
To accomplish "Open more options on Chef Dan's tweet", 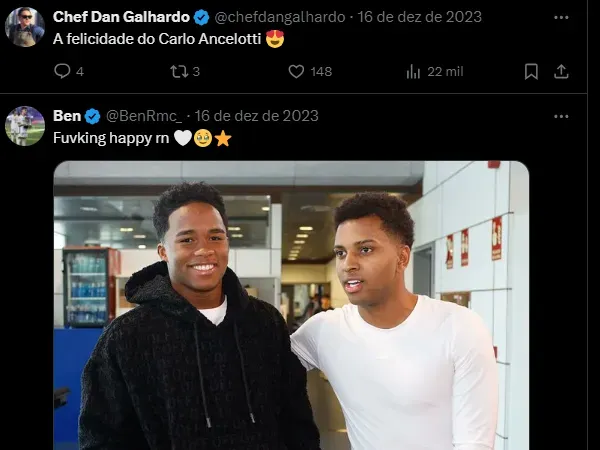I will pos(561,17).
